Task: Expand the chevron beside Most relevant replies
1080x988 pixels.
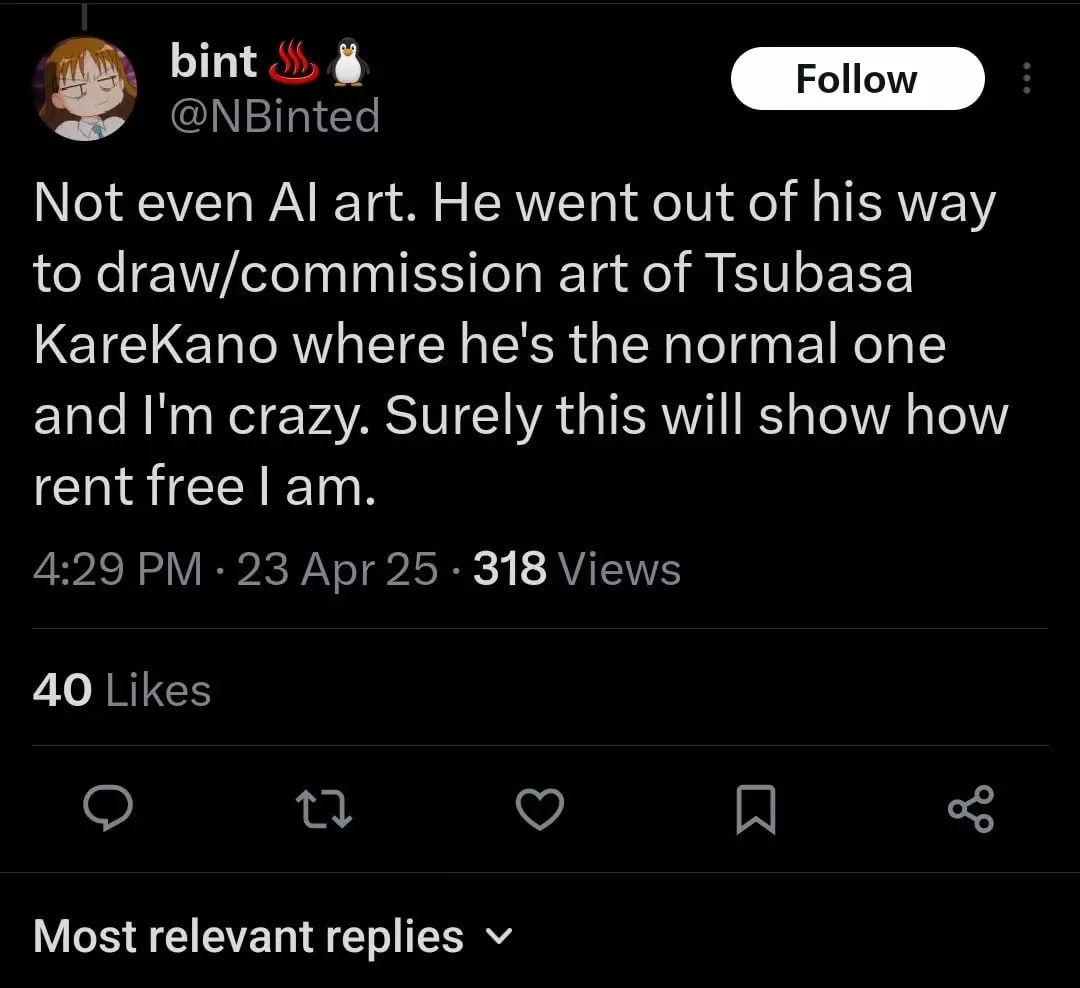Action: (498, 937)
